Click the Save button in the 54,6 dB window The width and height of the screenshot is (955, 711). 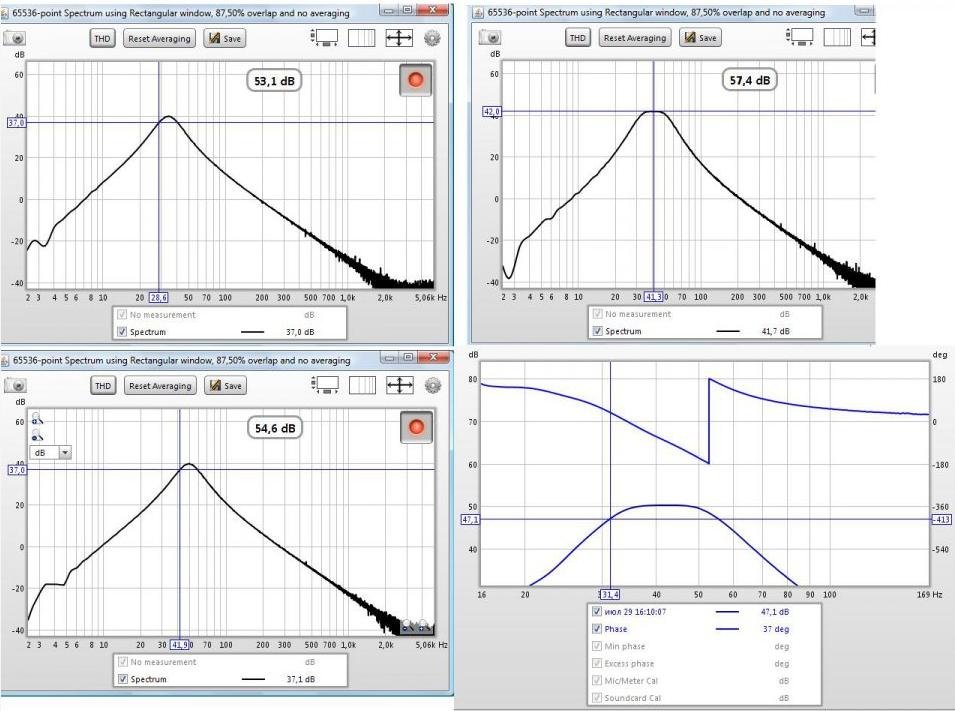point(225,386)
